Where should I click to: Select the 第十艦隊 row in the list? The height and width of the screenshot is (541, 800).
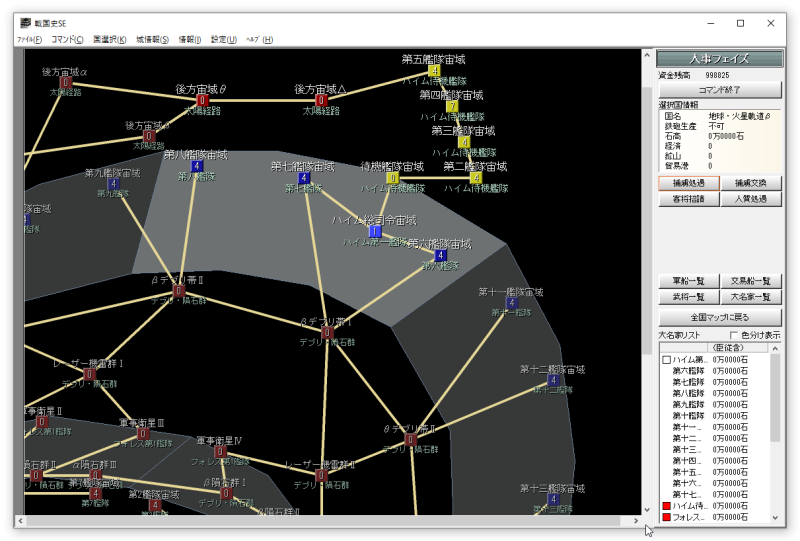(x=714, y=416)
